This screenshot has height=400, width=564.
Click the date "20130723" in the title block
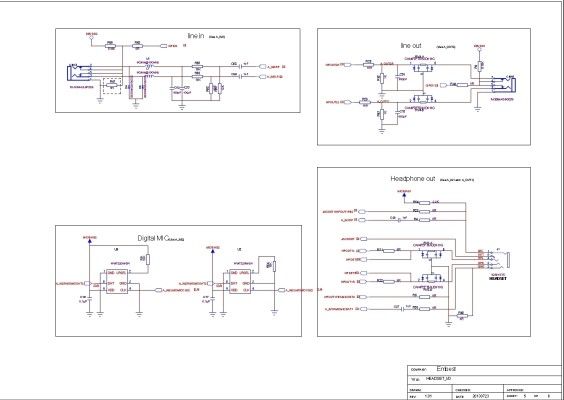point(481,396)
